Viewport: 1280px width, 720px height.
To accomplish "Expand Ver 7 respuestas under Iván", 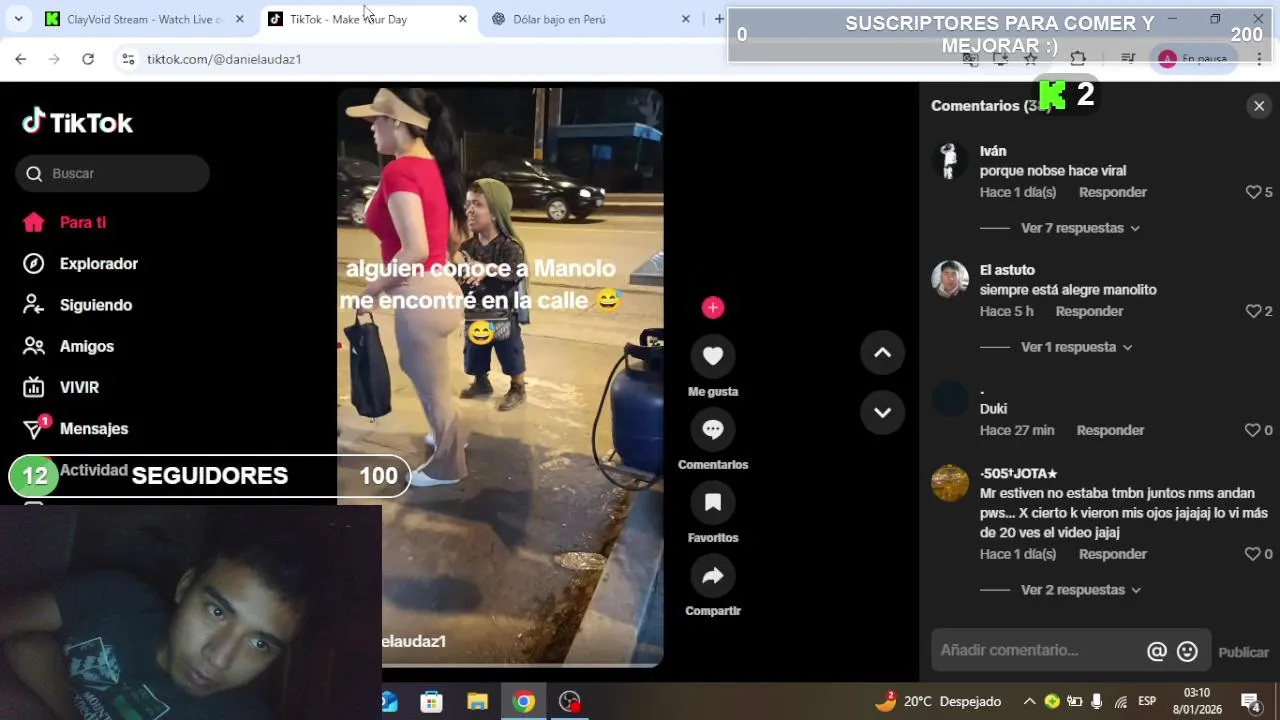I will pos(1080,228).
